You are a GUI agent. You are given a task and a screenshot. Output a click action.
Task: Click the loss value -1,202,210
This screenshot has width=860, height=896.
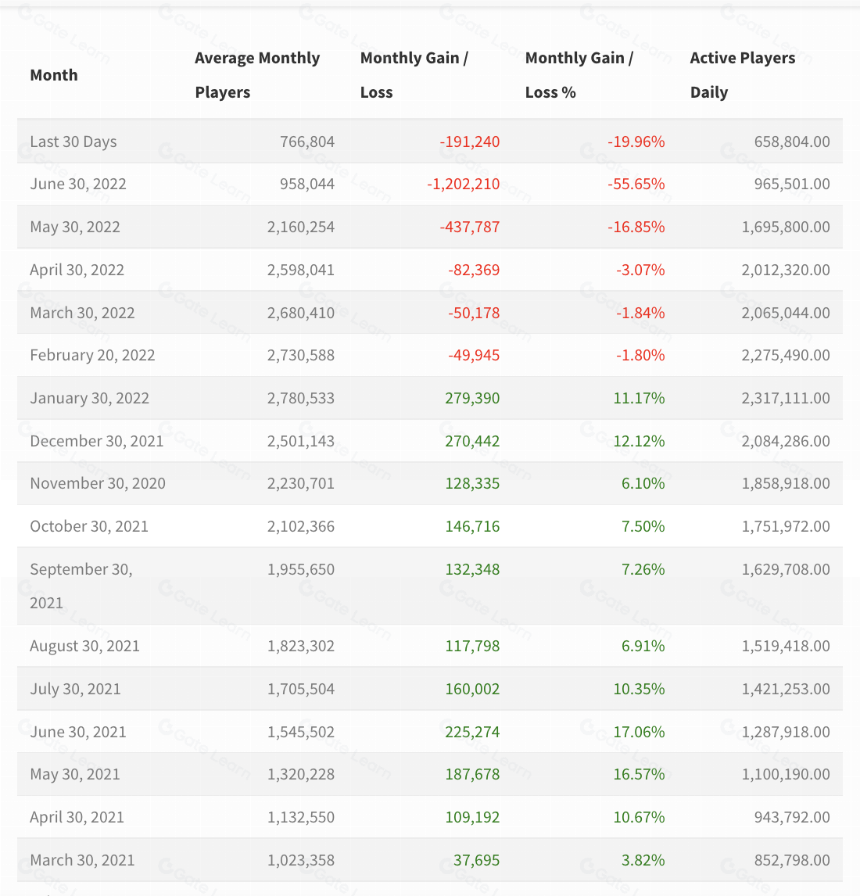(463, 184)
